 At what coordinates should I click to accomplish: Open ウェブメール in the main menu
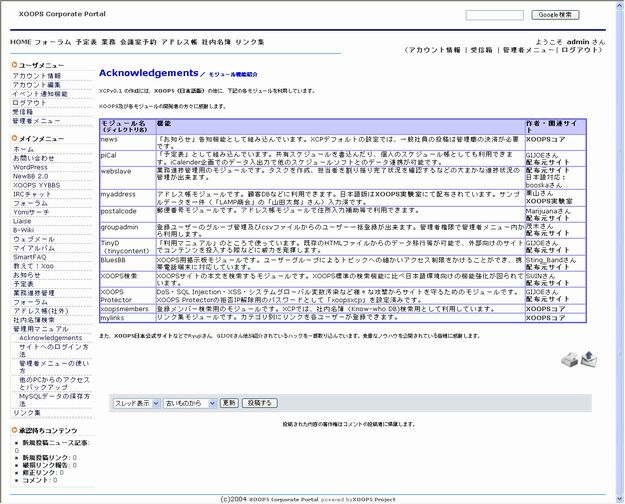tap(34, 239)
